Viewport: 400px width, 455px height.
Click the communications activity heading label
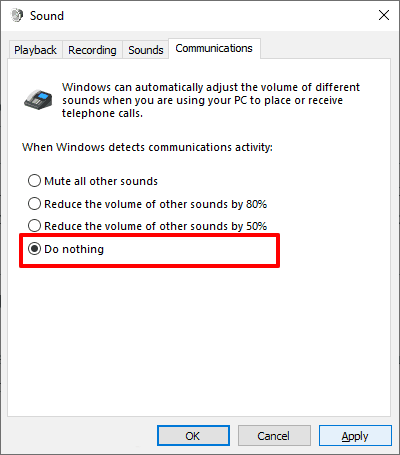(x=147, y=147)
